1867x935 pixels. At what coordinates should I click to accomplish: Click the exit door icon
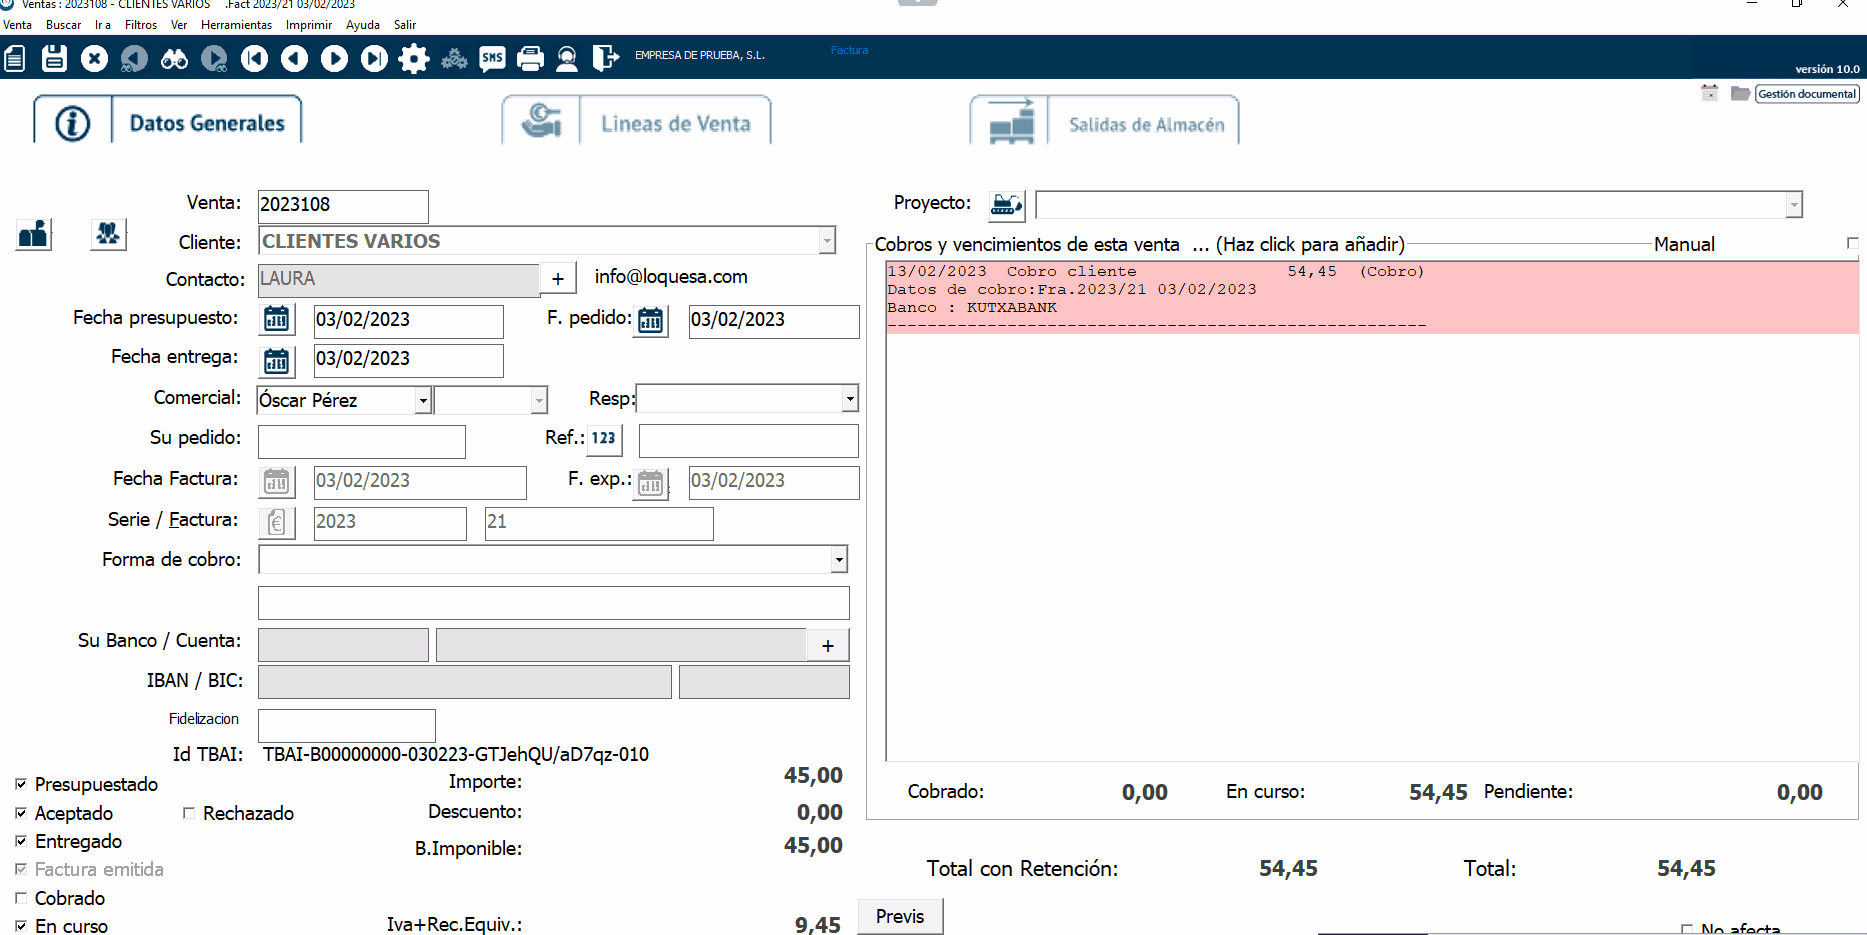click(605, 59)
